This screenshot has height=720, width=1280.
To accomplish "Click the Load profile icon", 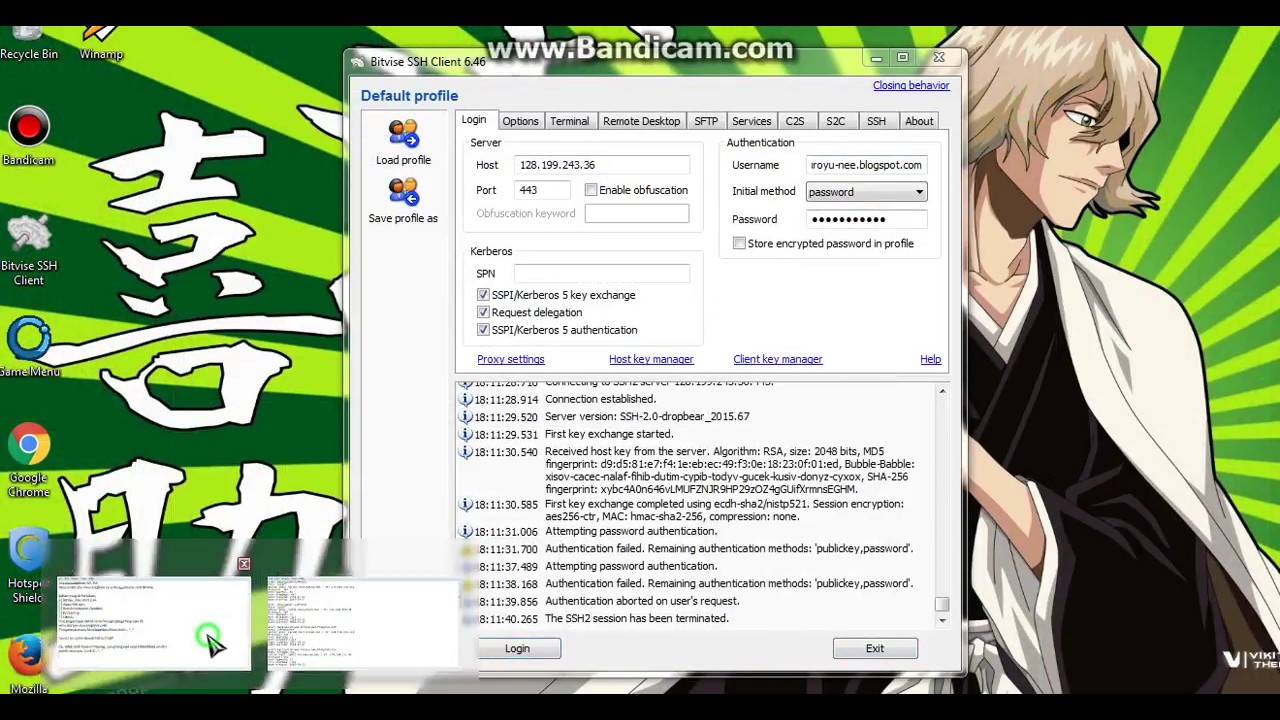I will click(x=403, y=134).
